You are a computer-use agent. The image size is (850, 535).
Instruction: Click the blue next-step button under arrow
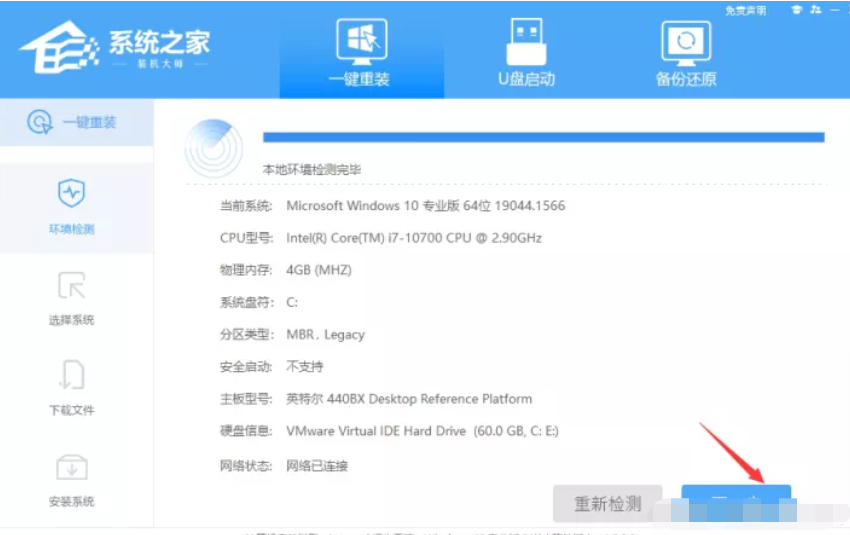click(736, 503)
